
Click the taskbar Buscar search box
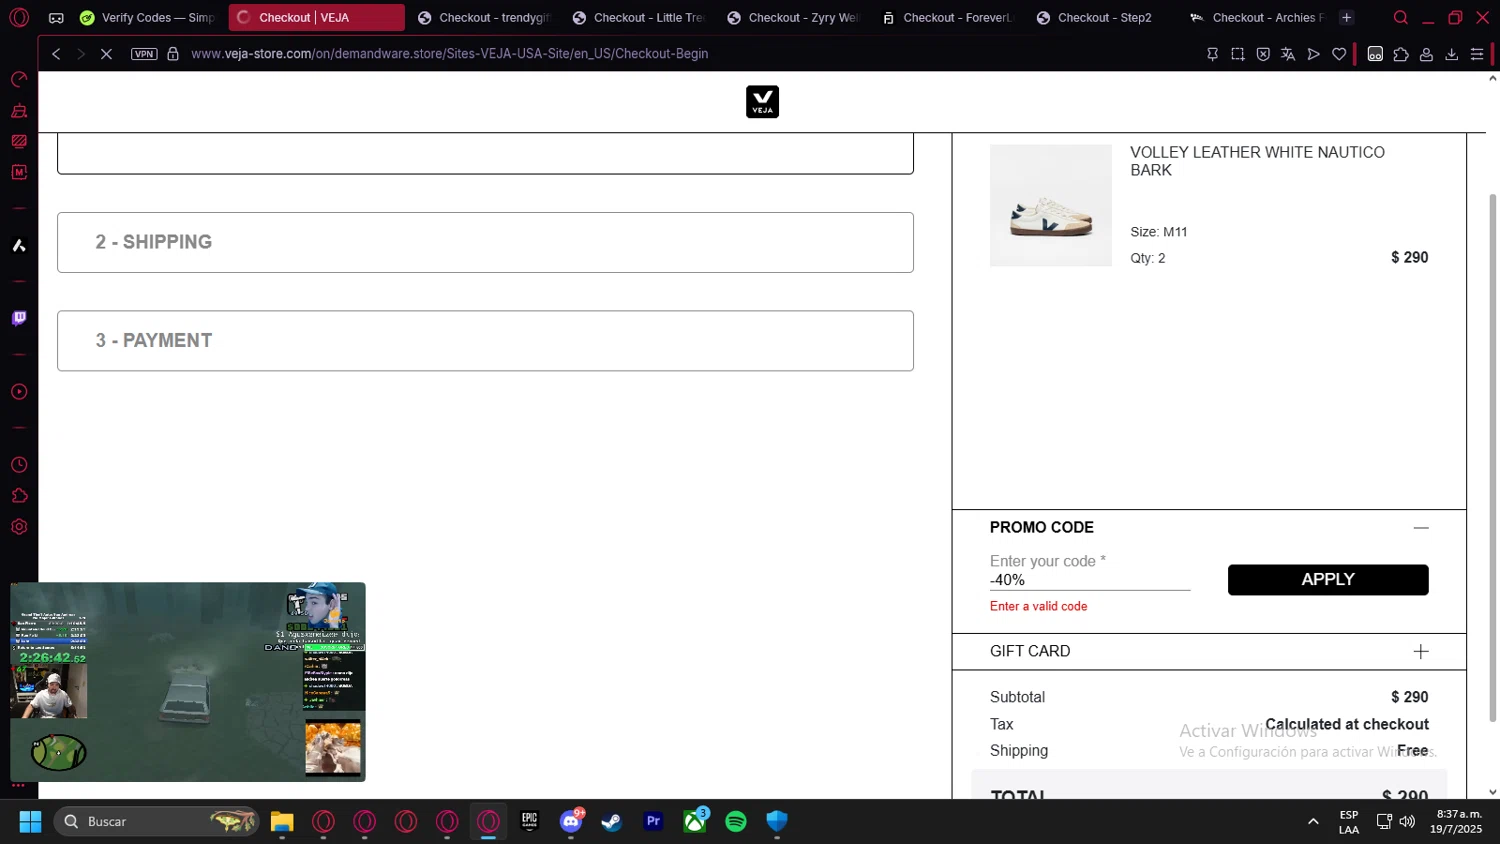157,822
